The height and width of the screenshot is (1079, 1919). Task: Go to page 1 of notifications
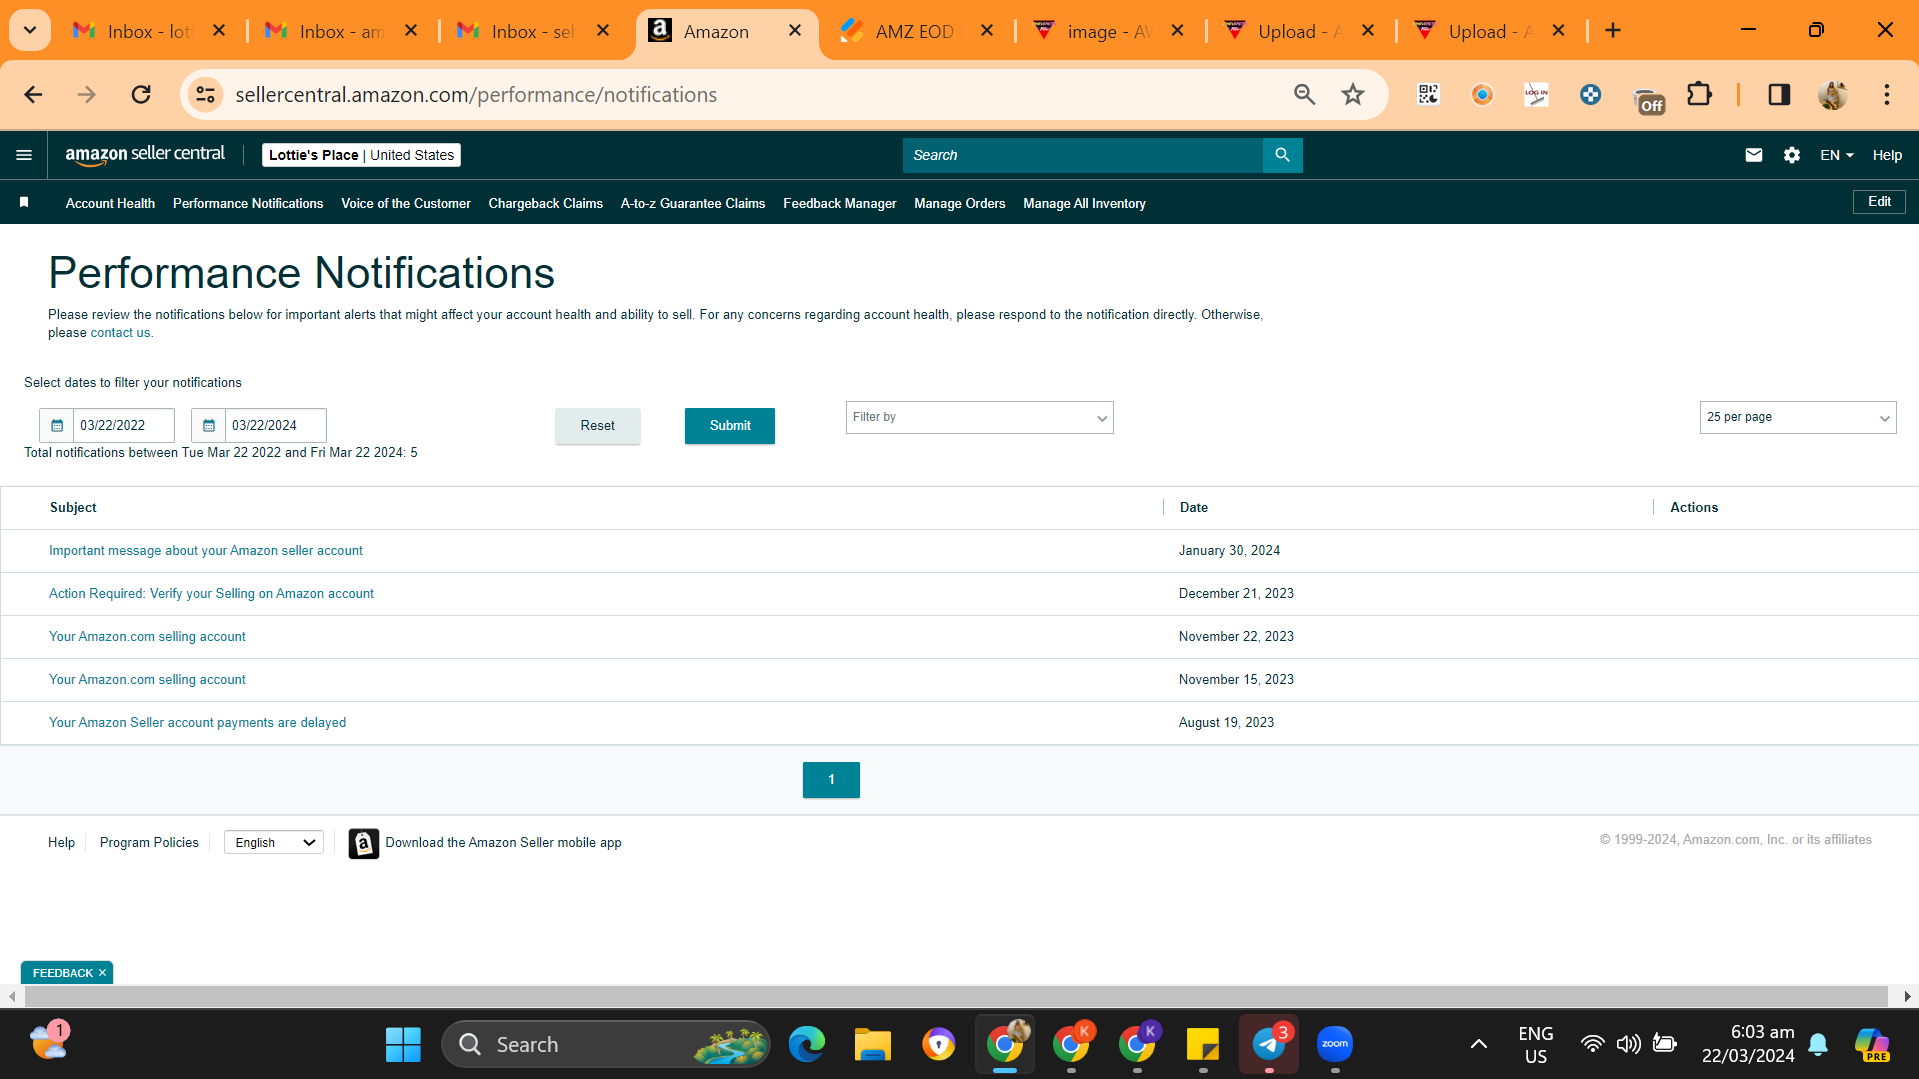tap(831, 780)
